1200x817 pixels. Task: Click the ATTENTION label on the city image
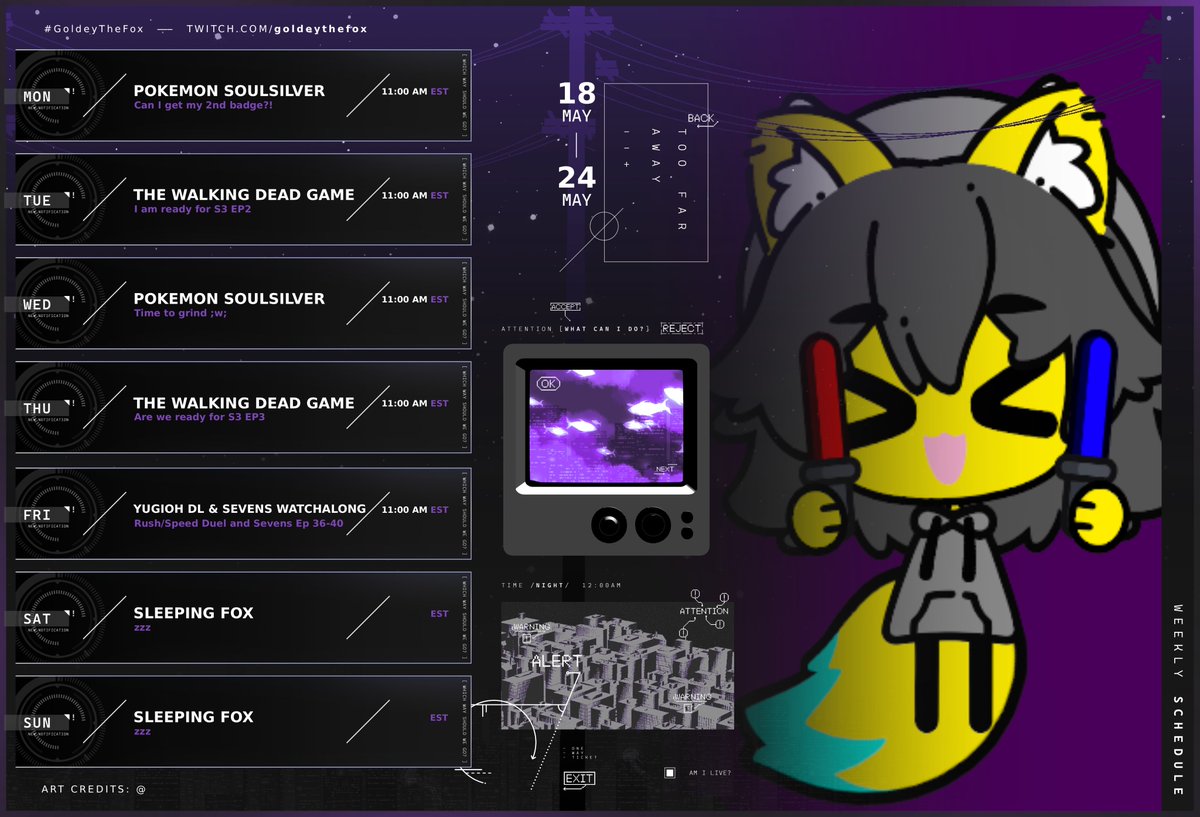click(704, 611)
